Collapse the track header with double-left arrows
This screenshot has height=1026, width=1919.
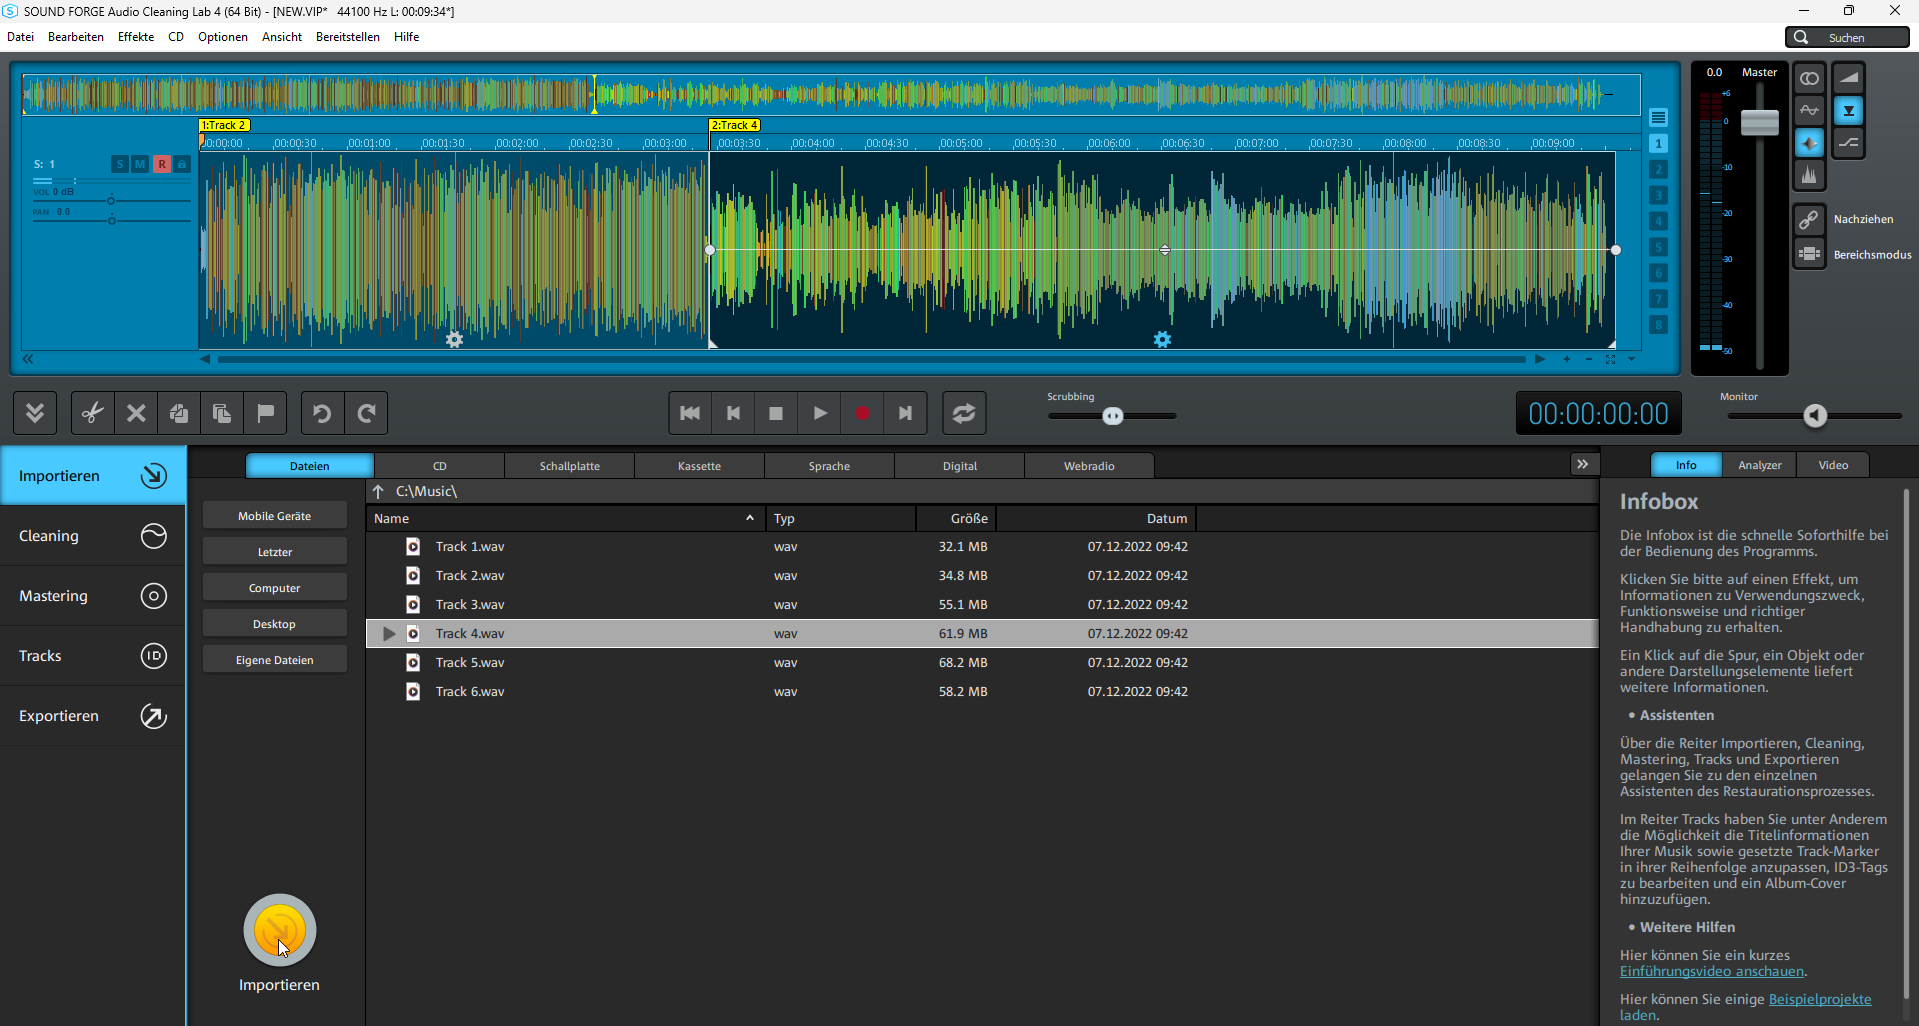coord(28,359)
